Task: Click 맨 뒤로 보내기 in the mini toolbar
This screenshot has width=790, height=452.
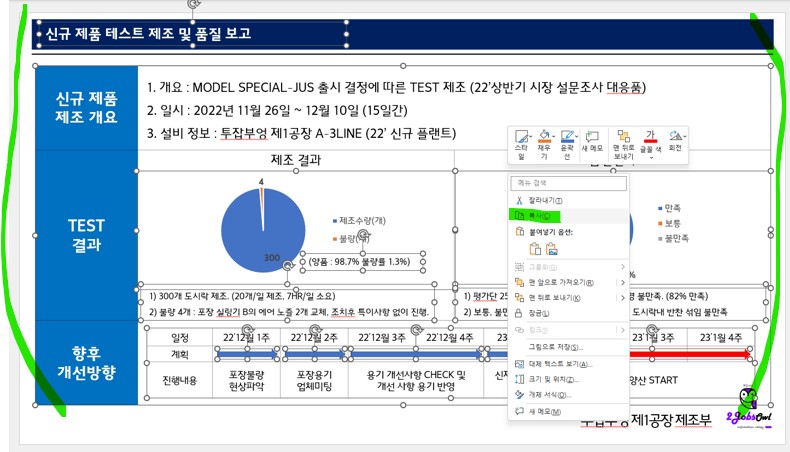Action: pos(623,145)
